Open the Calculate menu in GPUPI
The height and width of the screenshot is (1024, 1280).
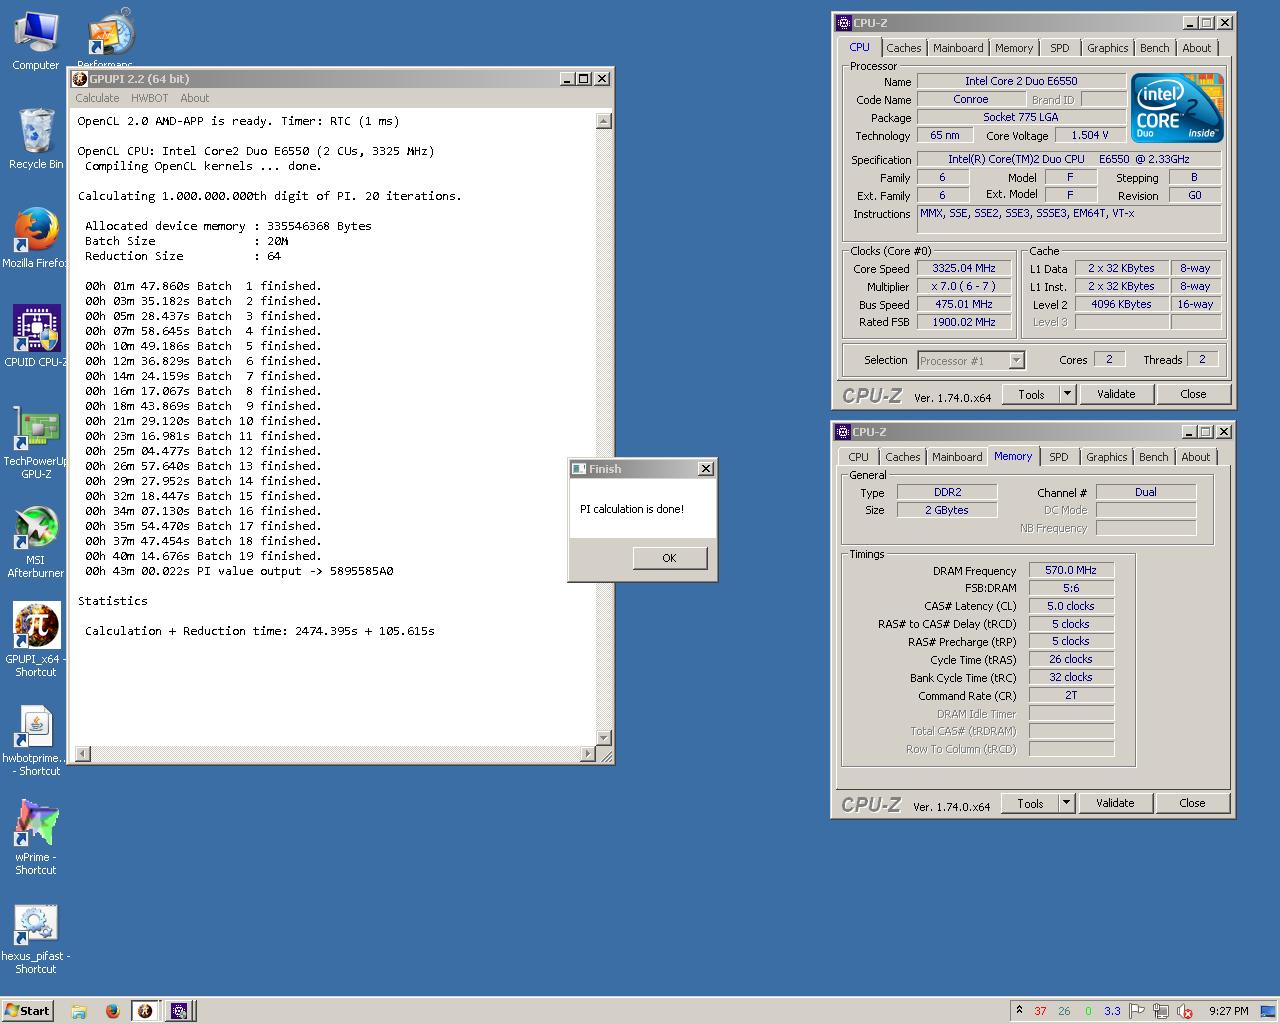tap(97, 98)
